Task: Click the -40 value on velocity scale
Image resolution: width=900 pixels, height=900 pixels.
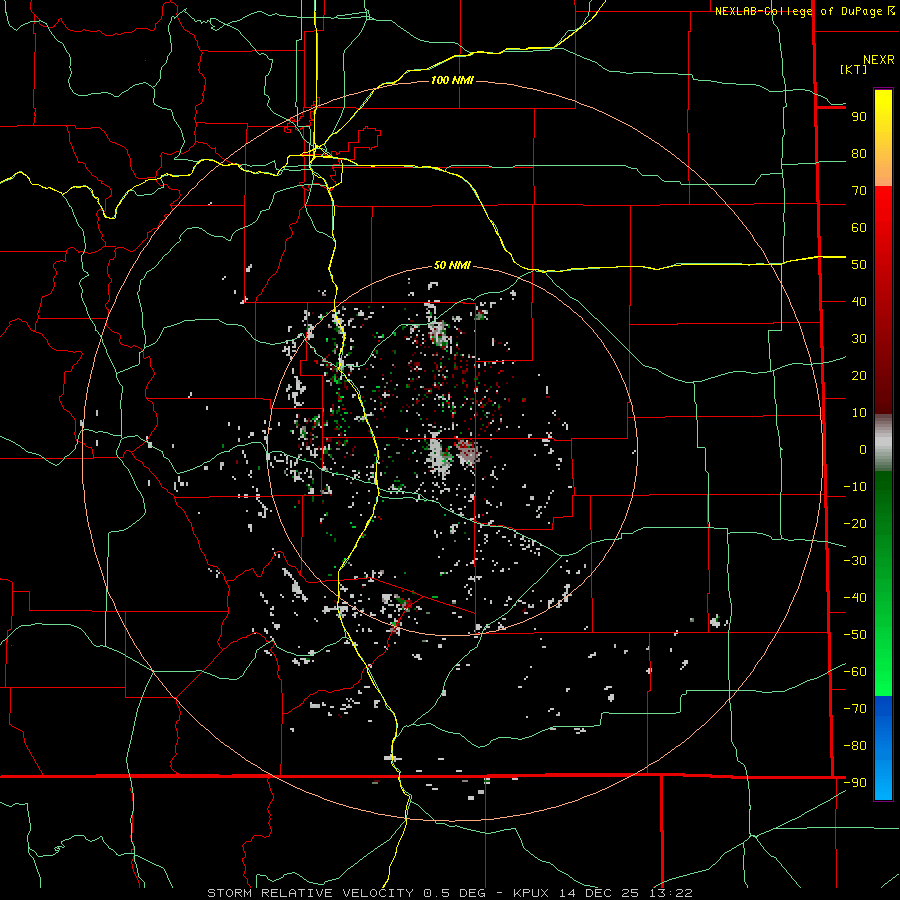Action: click(x=855, y=598)
